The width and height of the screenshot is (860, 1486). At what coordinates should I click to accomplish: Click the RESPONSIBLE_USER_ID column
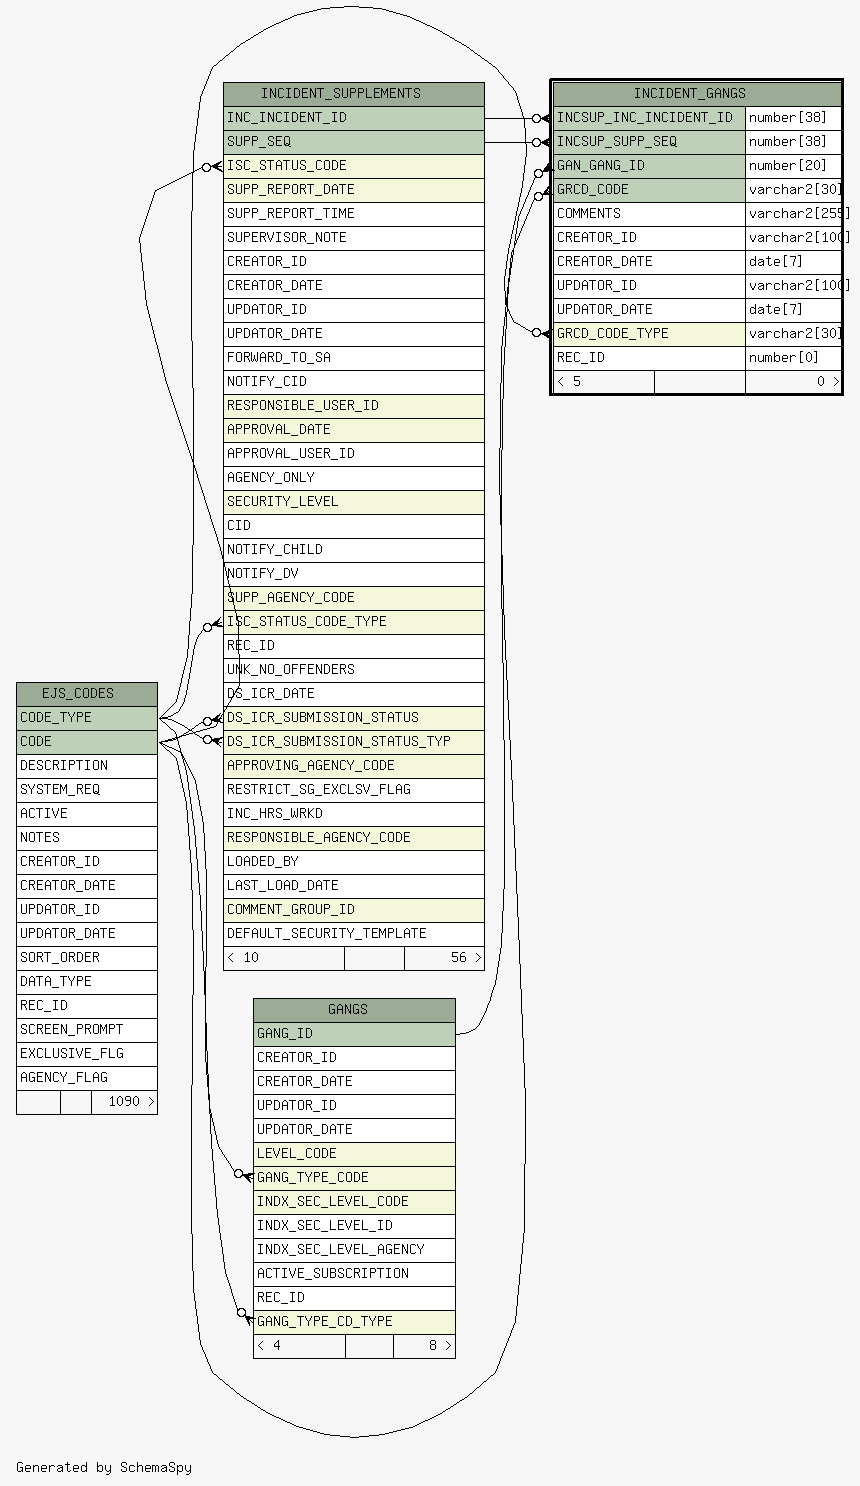[354, 406]
